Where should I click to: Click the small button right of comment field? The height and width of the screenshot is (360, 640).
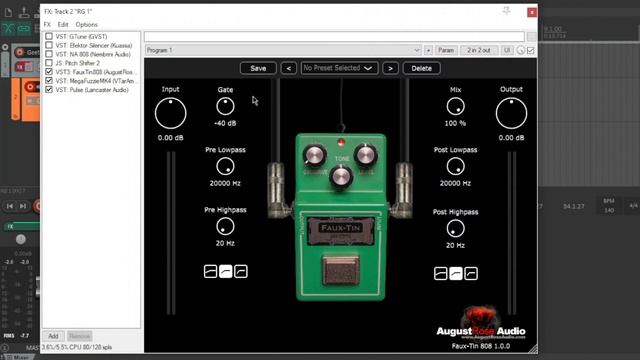[x=531, y=36]
